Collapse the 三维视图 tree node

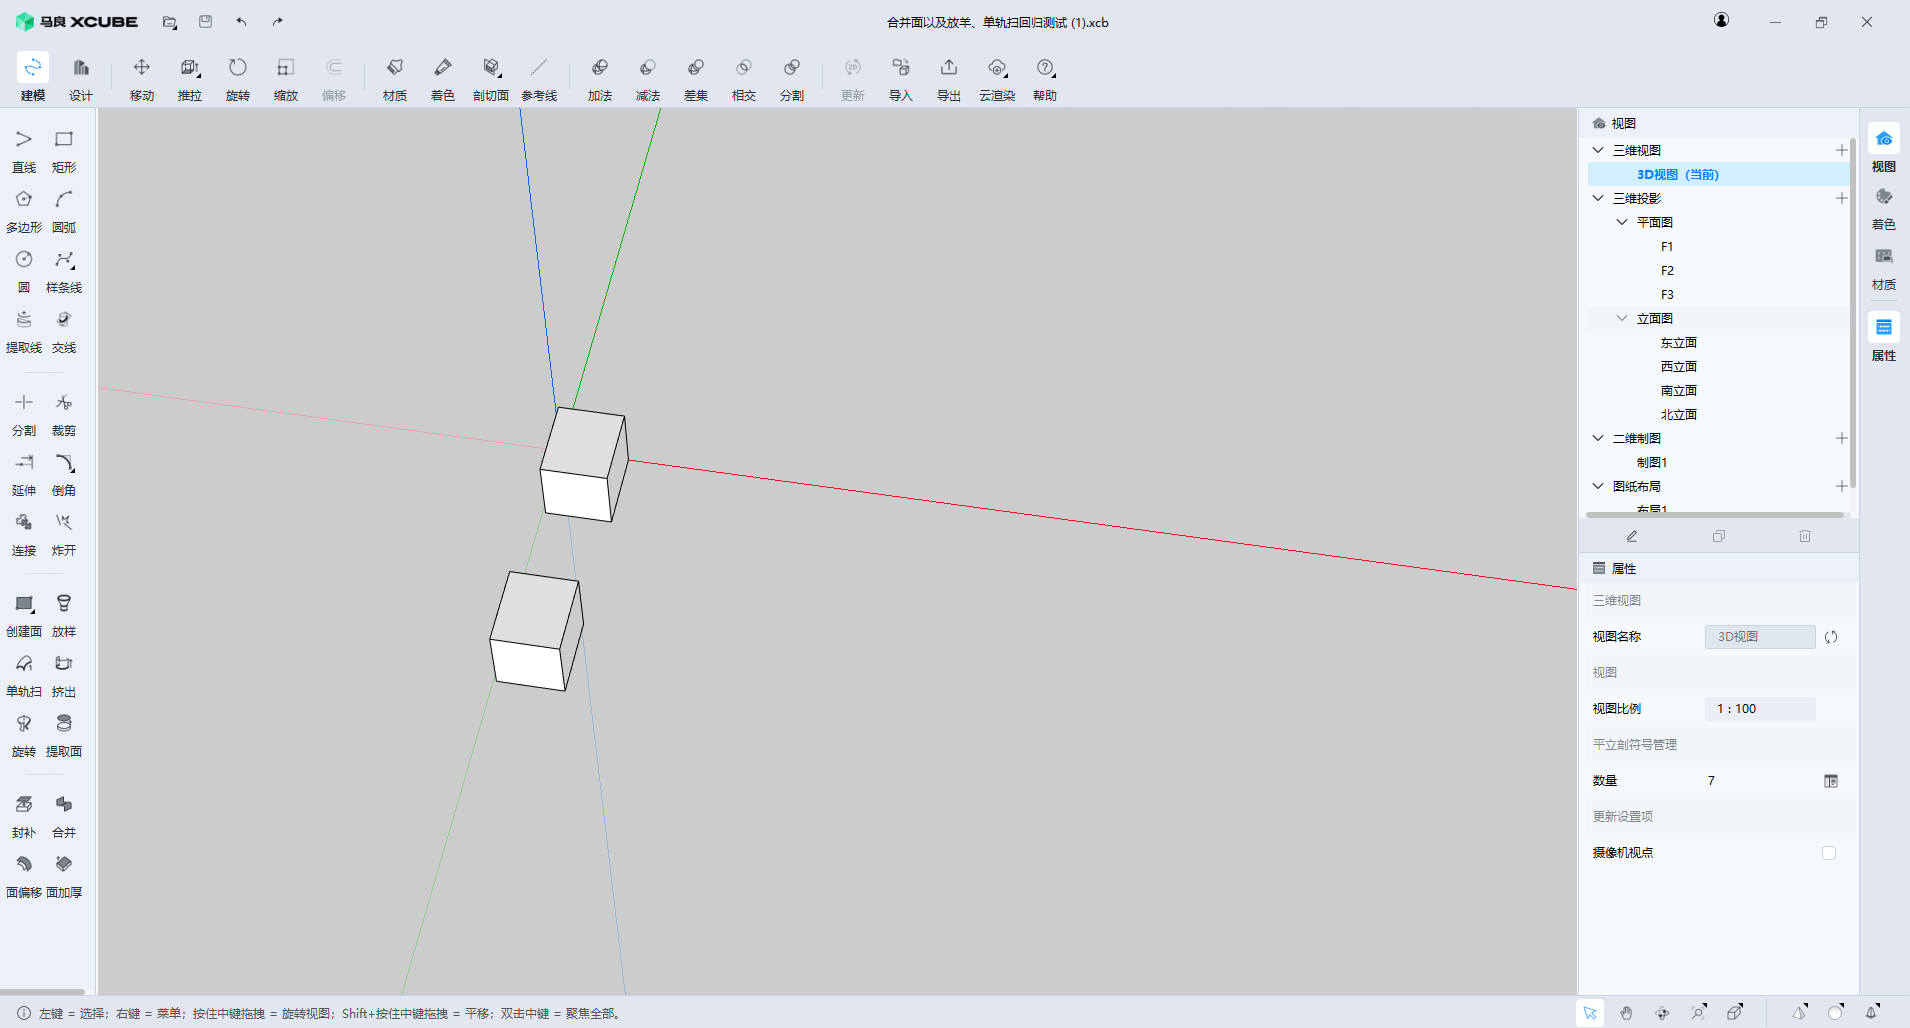pyautogui.click(x=1598, y=150)
